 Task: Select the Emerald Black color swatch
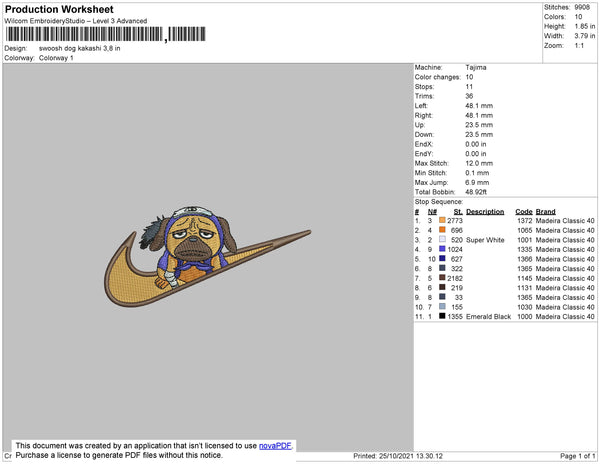click(x=442, y=316)
